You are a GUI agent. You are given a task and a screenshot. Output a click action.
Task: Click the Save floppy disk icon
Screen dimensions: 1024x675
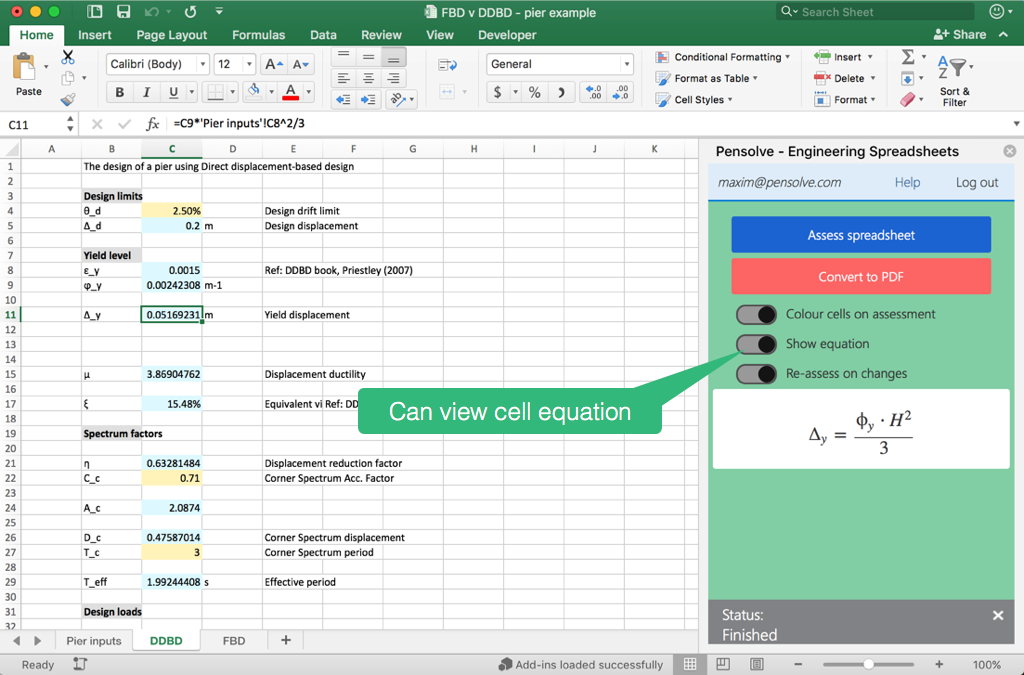point(123,12)
